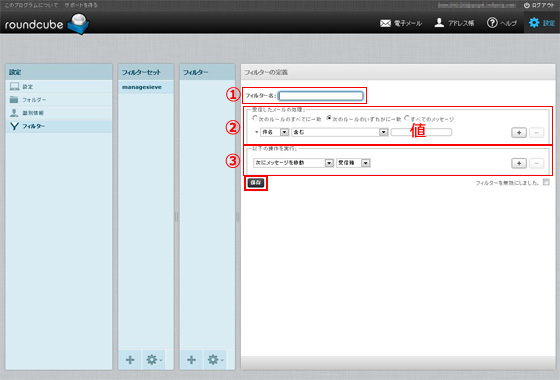
Task: Click the ログアウト logout link
Action: point(539,5)
